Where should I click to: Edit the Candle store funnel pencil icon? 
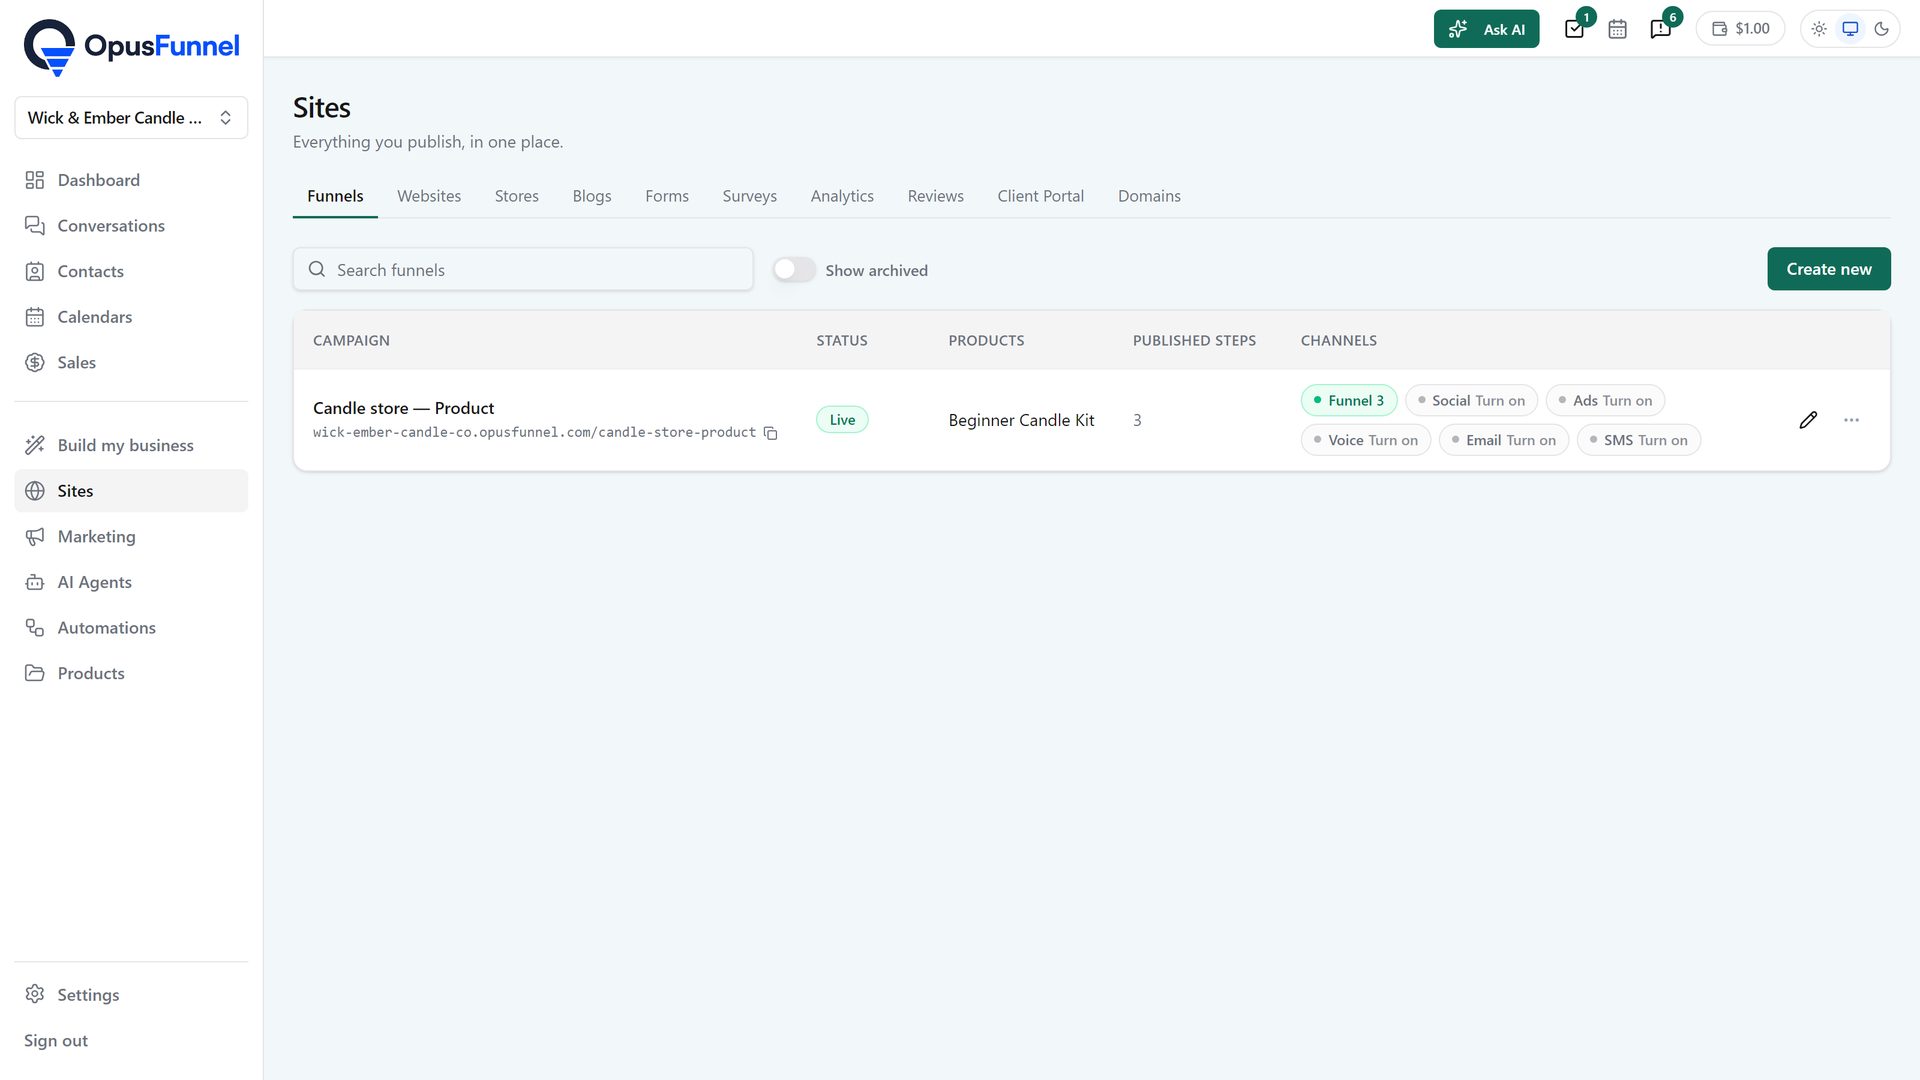(1808, 420)
